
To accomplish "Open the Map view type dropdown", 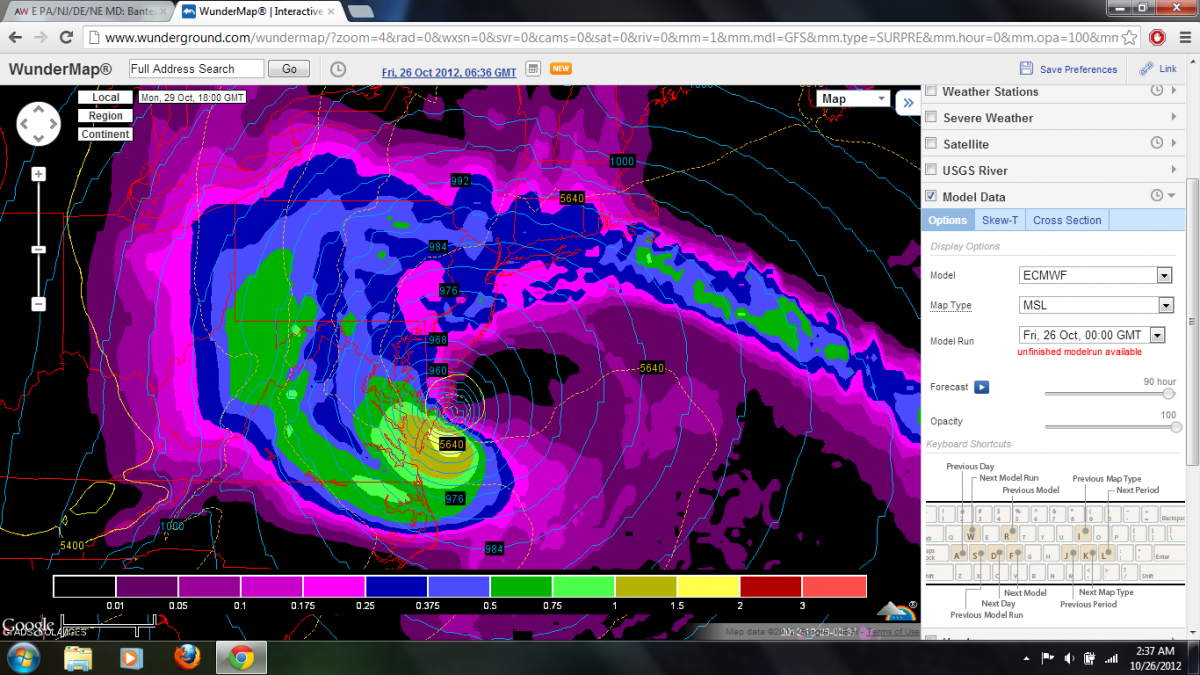I will pos(853,99).
